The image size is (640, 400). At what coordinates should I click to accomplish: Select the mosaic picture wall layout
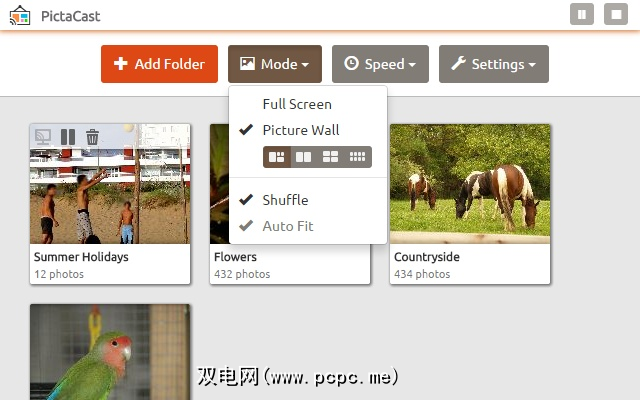click(x=277, y=157)
